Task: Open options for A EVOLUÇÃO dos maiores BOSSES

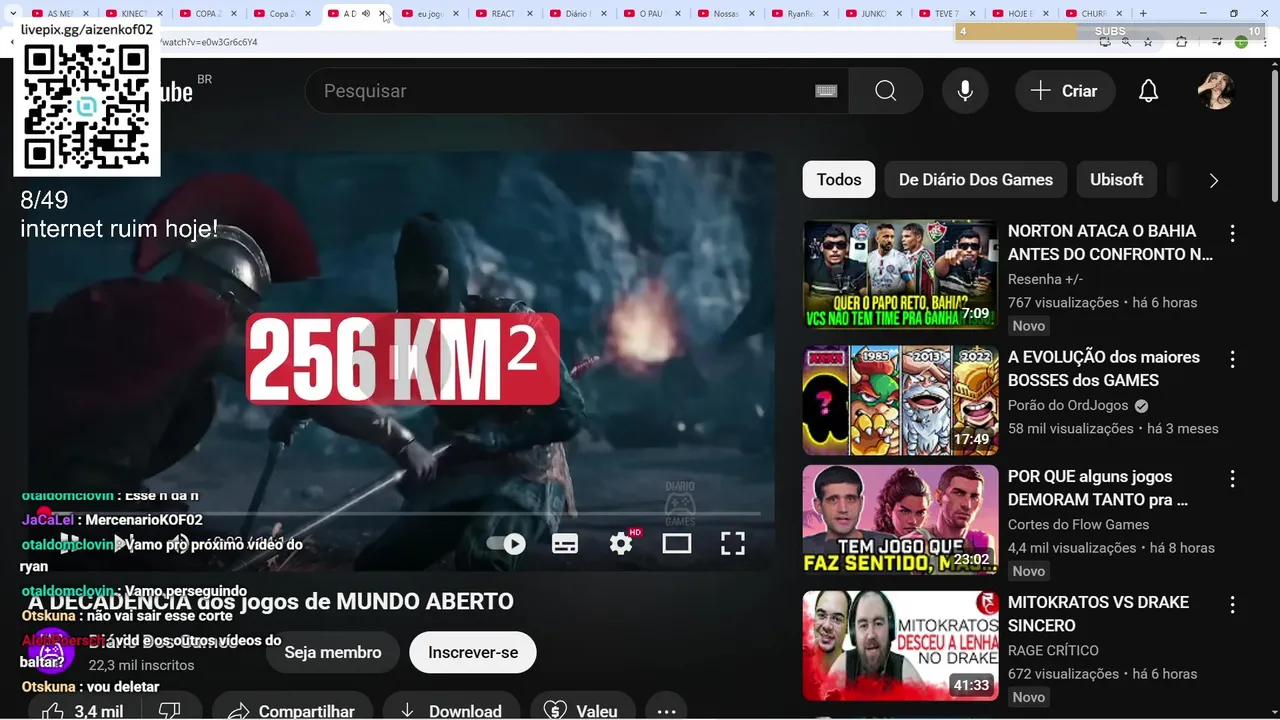Action: pos(1232,359)
